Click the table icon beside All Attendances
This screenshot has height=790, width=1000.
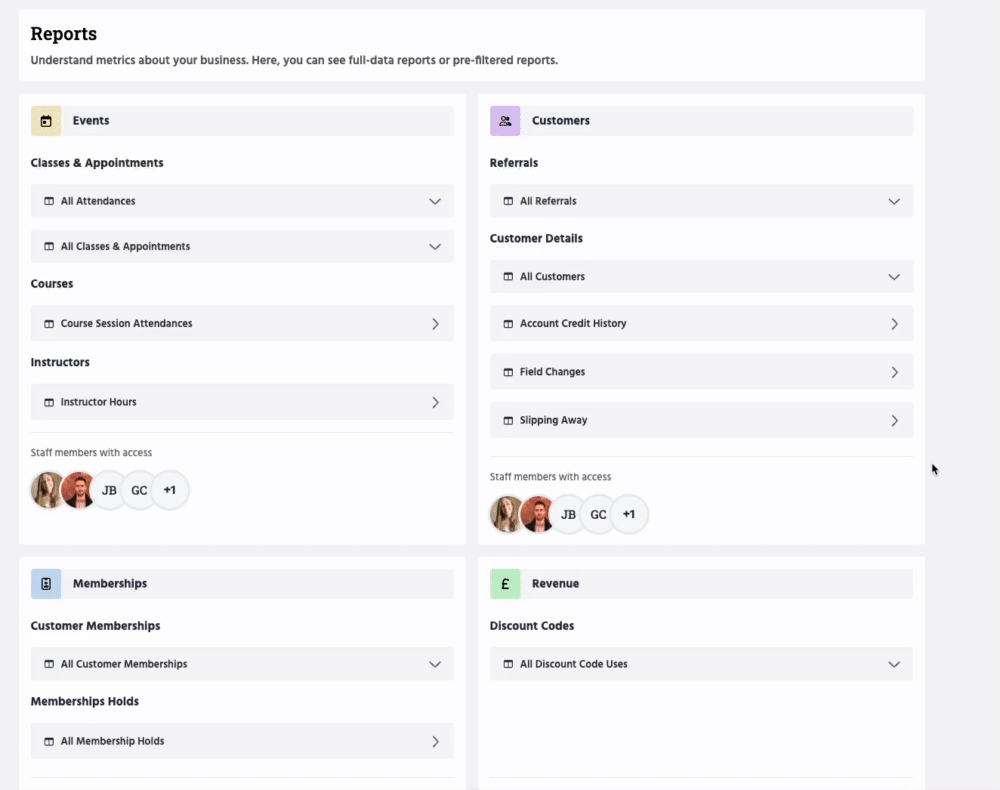(49, 201)
